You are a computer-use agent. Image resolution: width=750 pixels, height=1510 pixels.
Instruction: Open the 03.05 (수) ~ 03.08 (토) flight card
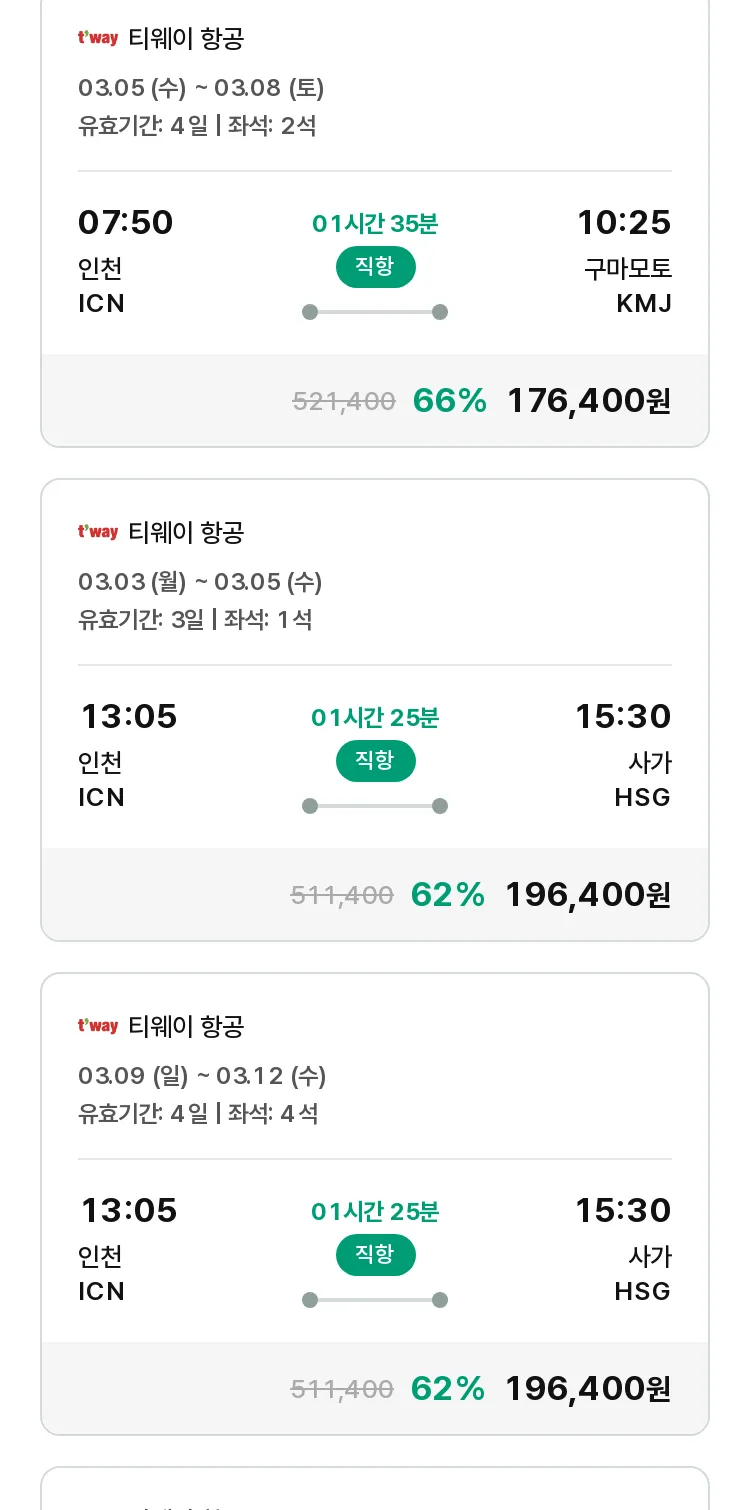pyautogui.click(x=375, y=221)
